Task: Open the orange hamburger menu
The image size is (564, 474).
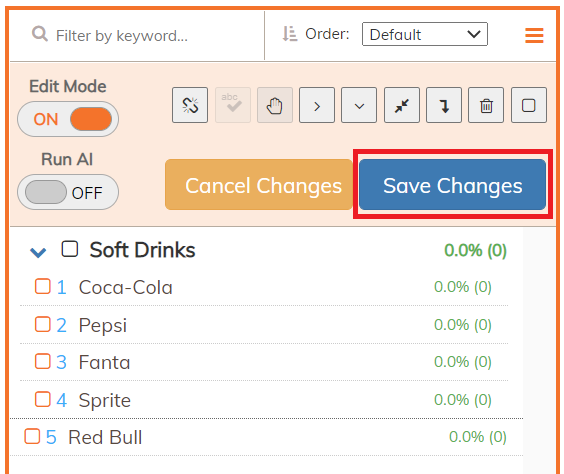Action: point(534,35)
